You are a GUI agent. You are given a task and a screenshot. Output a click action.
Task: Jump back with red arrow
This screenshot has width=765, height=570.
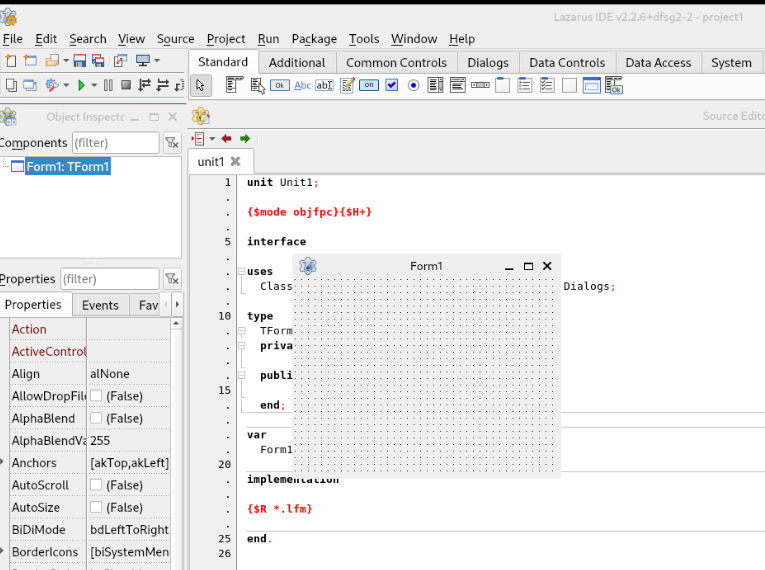pos(226,139)
